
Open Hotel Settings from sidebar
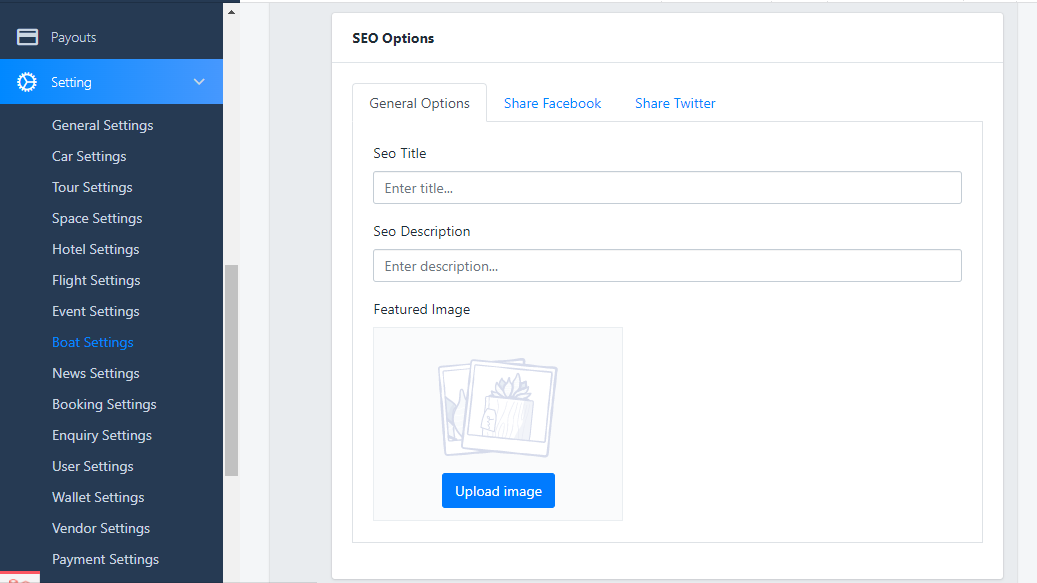[x=95, y=249]
